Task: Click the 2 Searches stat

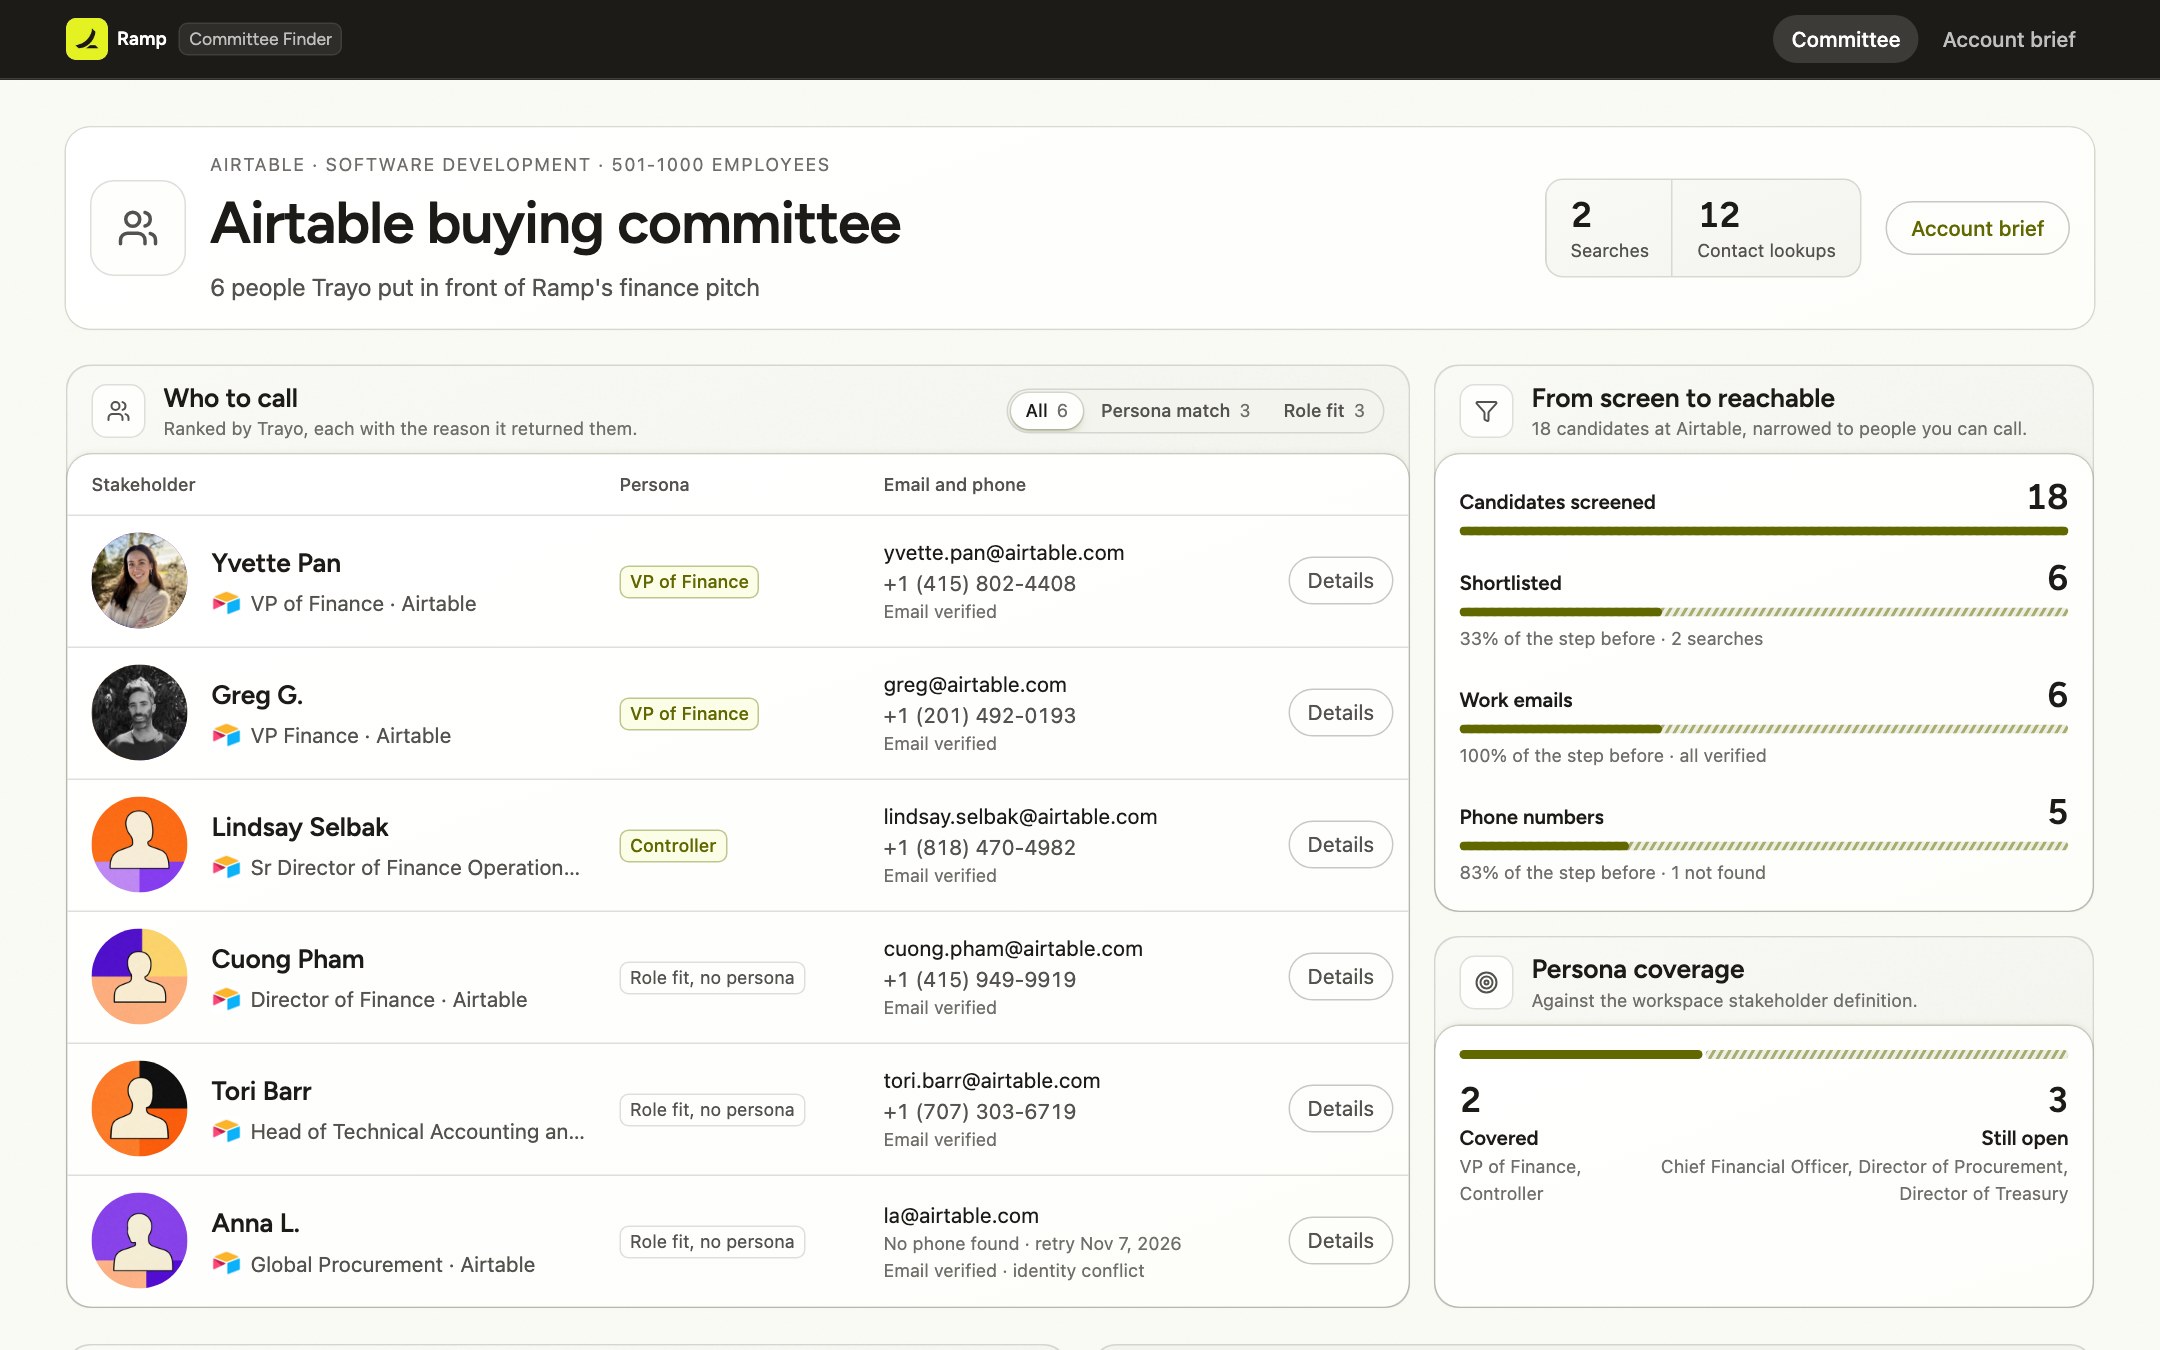Action: tap(1609, 228)
